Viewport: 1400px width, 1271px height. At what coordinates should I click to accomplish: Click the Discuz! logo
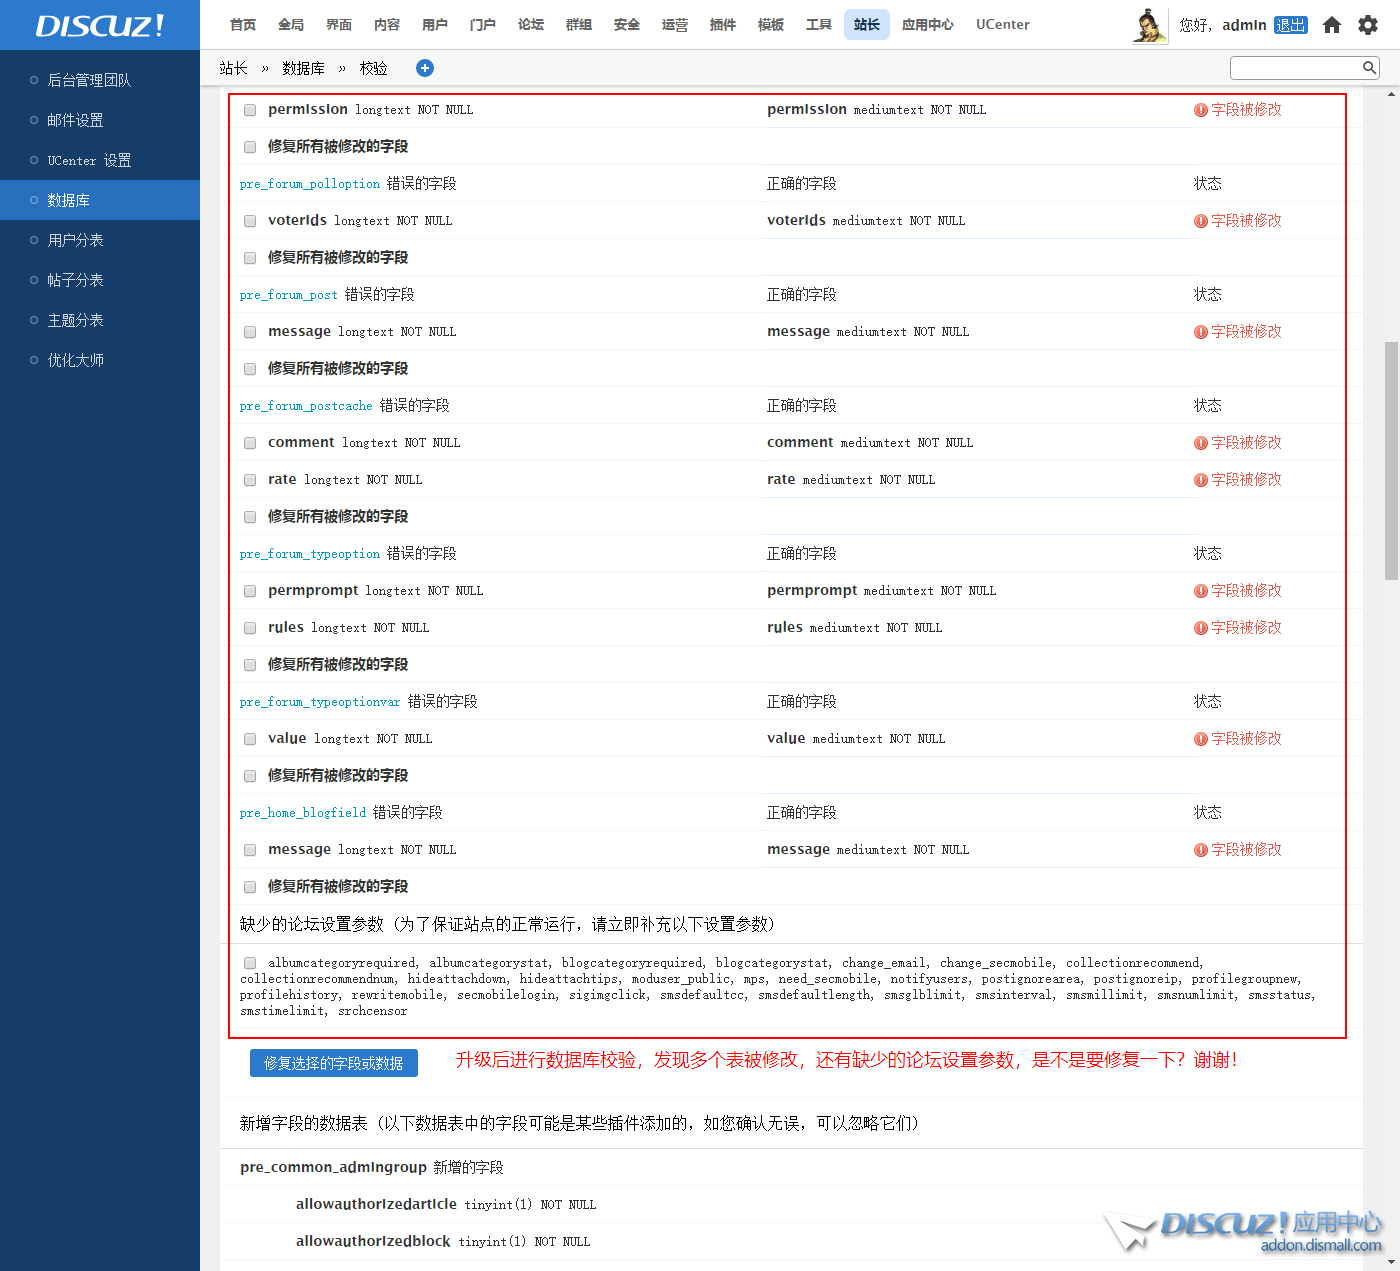(99, 25)
